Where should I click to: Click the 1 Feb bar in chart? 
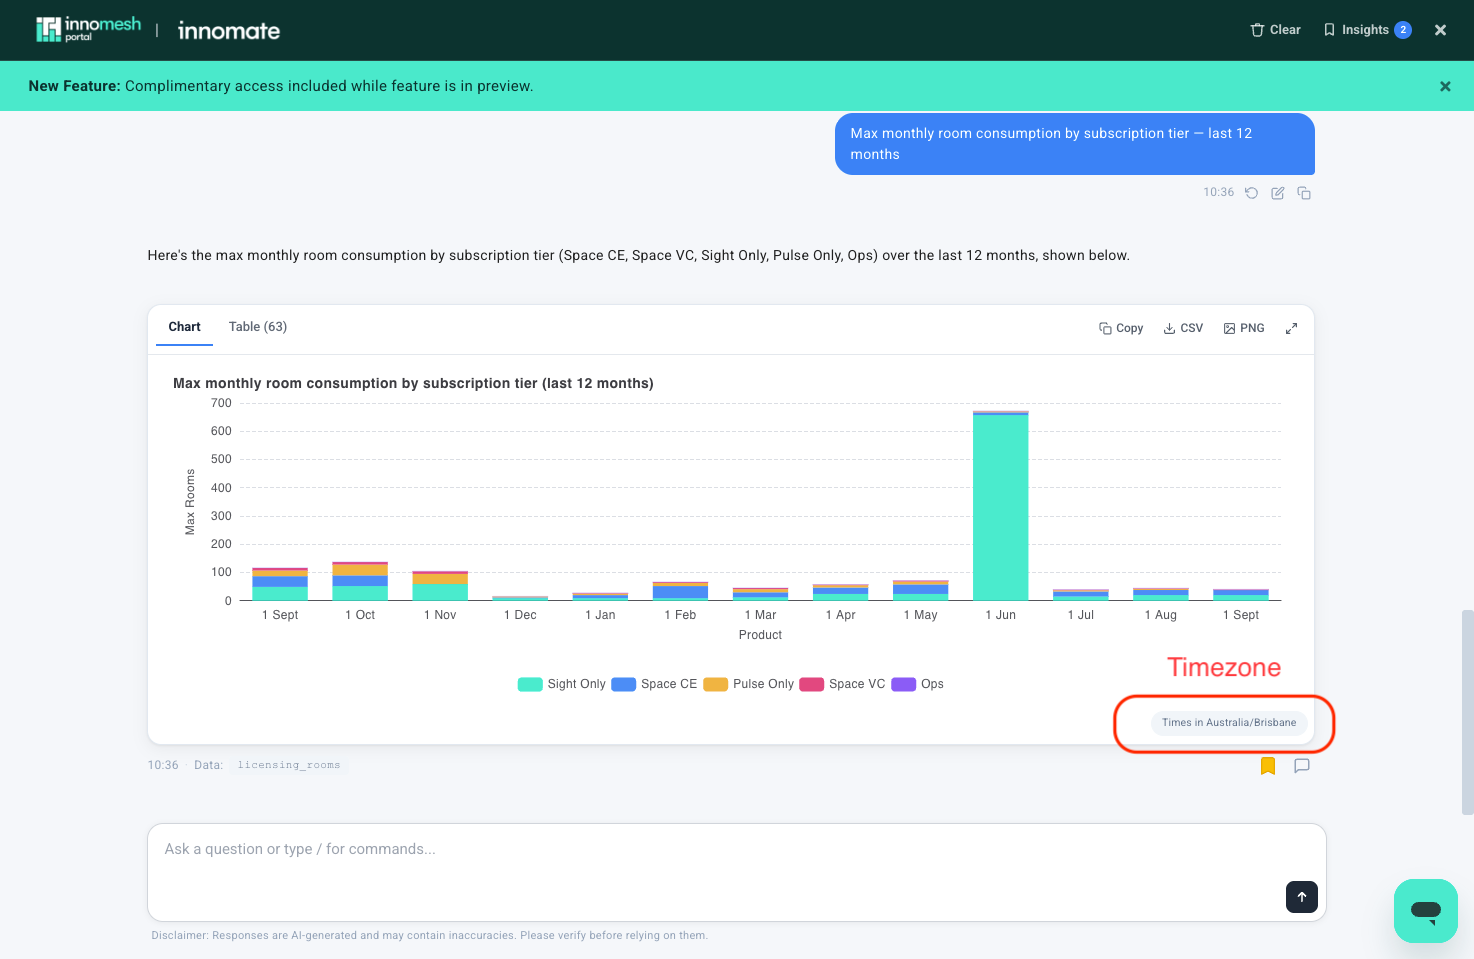point(680,591)
